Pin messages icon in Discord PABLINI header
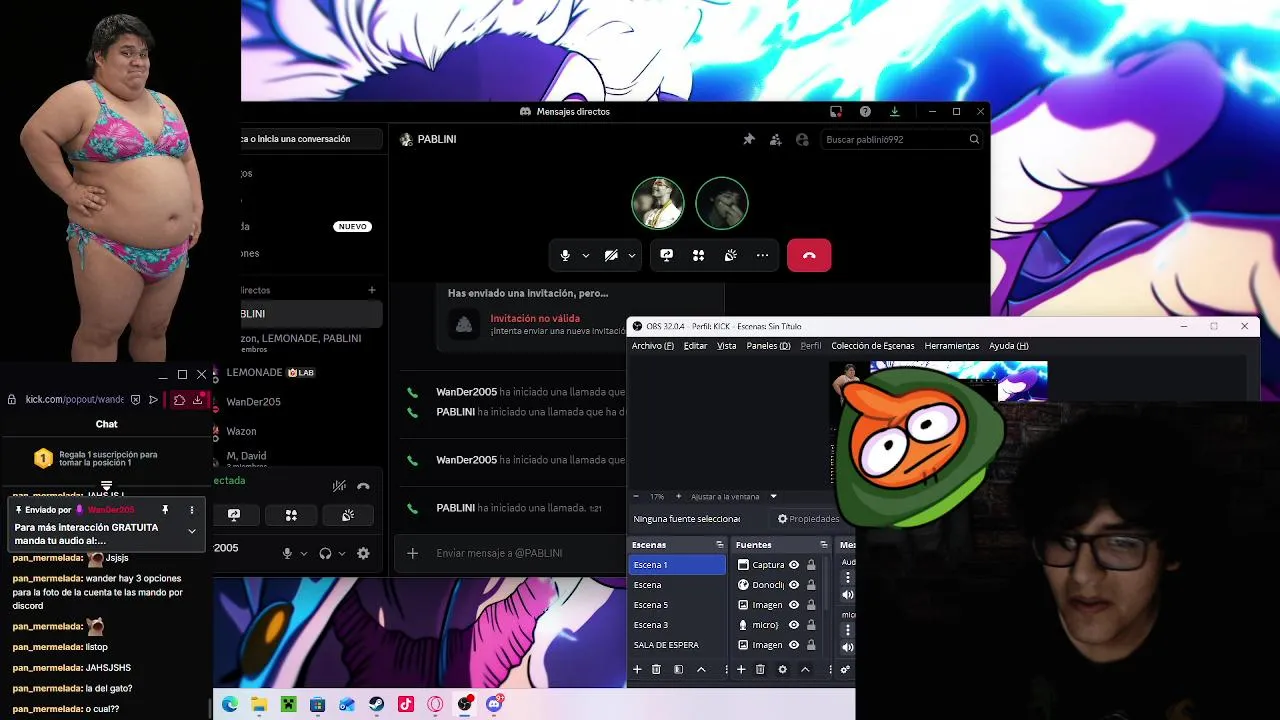 [x=748, y=140]
